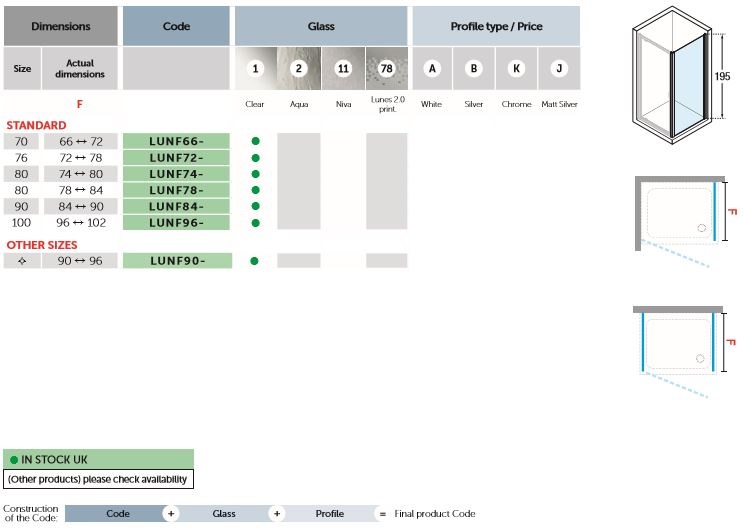This screenshot has width=744, height=529.
Task: Click the Dimensions column header
Action: click(61, 26)
